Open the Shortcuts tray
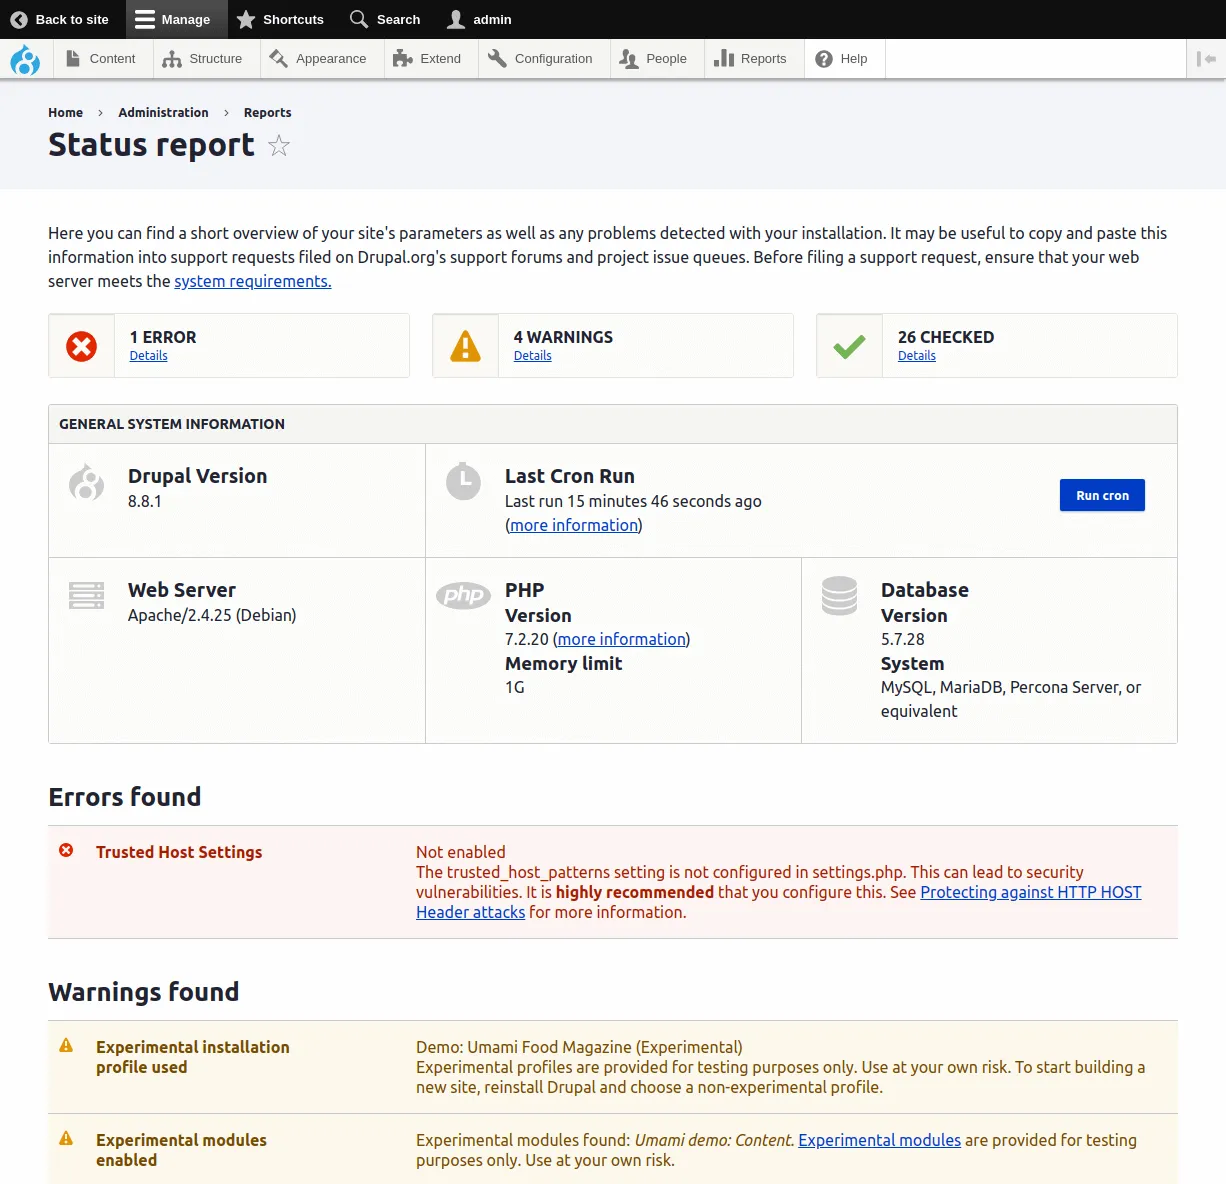The width and height of the screenshot is (1226, 1184). coord(280,19)
